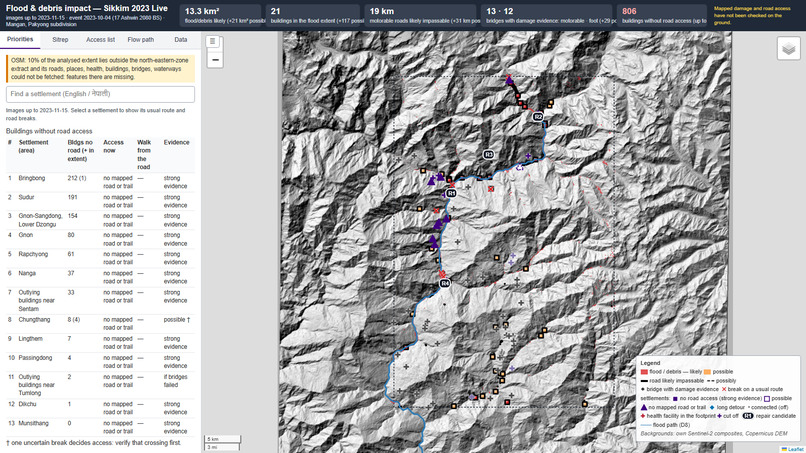The height and width of the screenshot is (453, 806).
Task: Select the Dikchu settlement row
Action: [100, 408]
